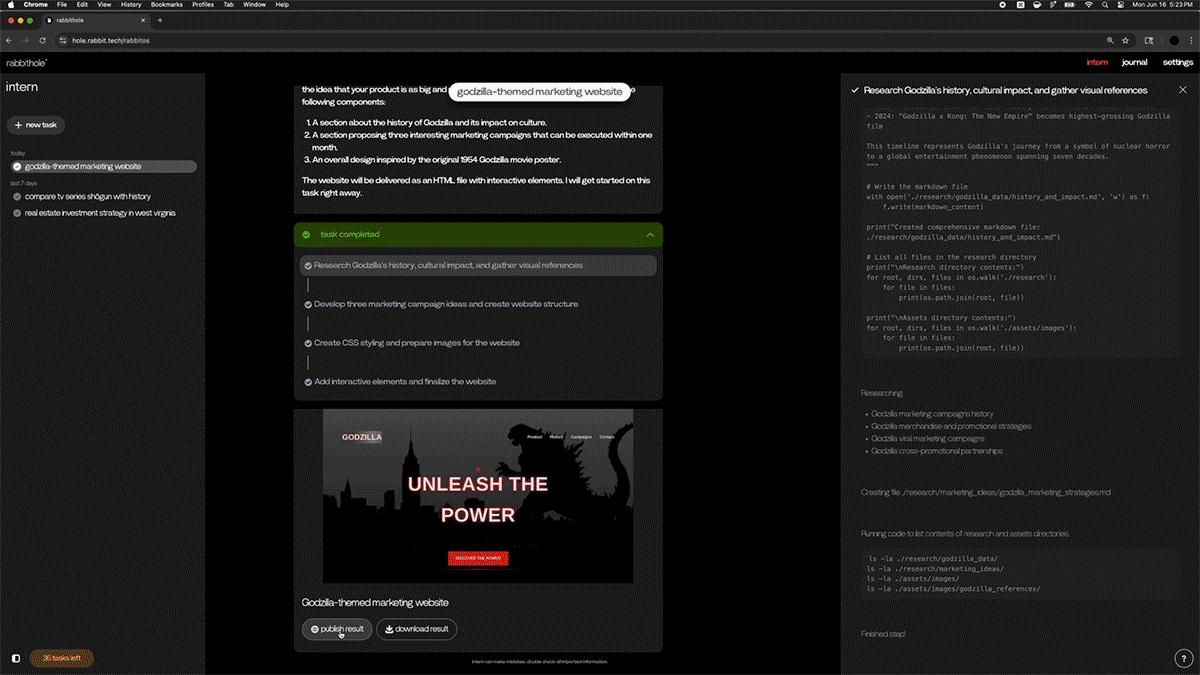Toggle the sidebar panel icon at bottom left
The image size is (1200, 675).
[16, 658]
